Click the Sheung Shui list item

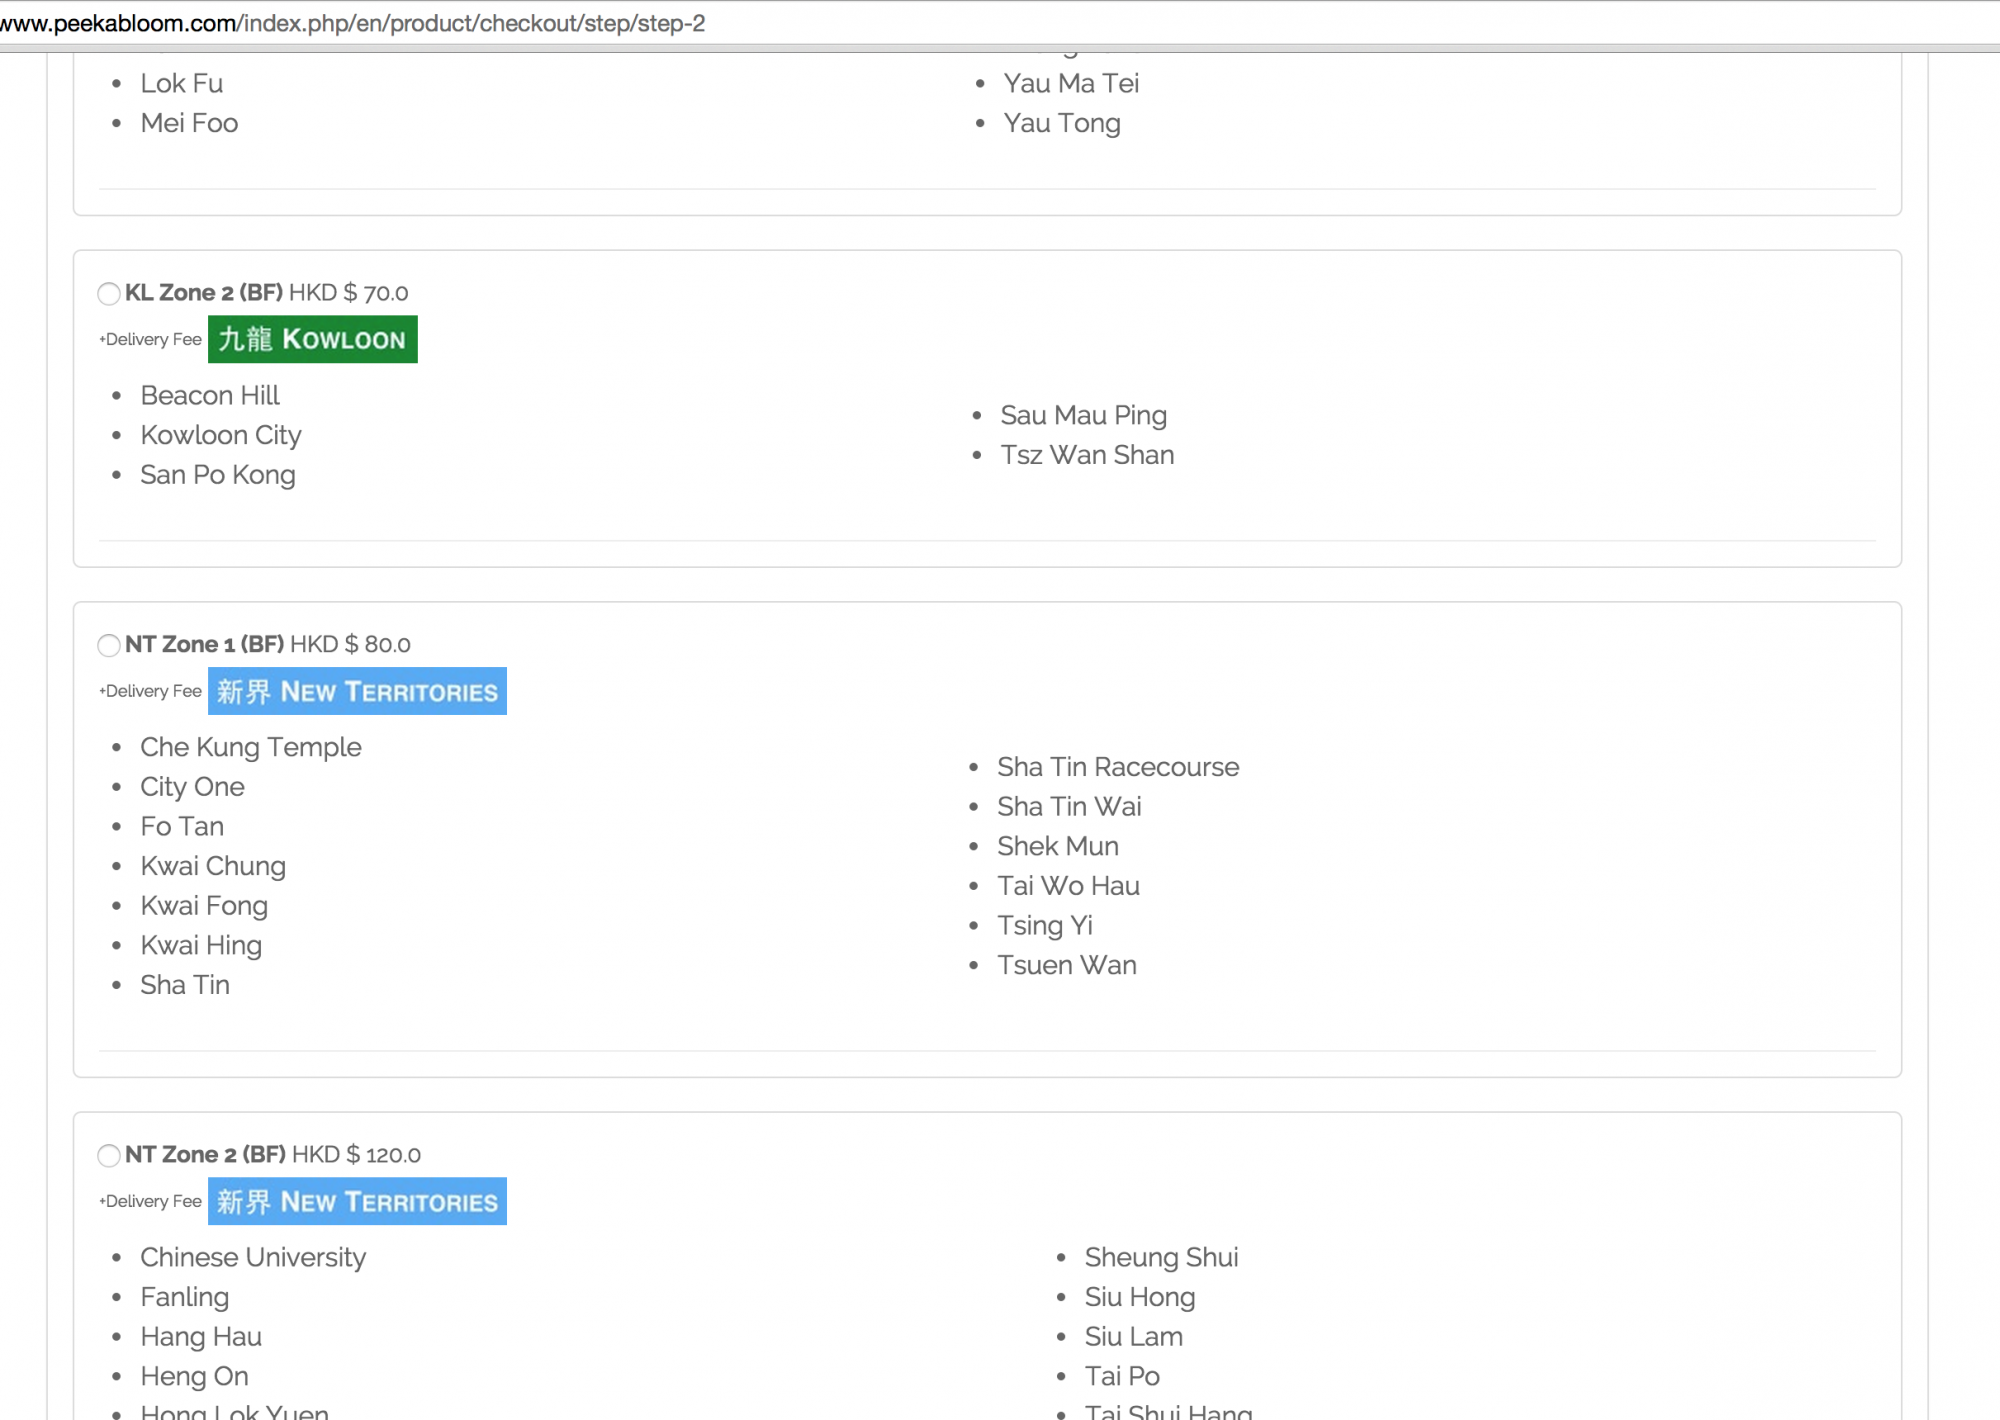click(1161, 1257)
